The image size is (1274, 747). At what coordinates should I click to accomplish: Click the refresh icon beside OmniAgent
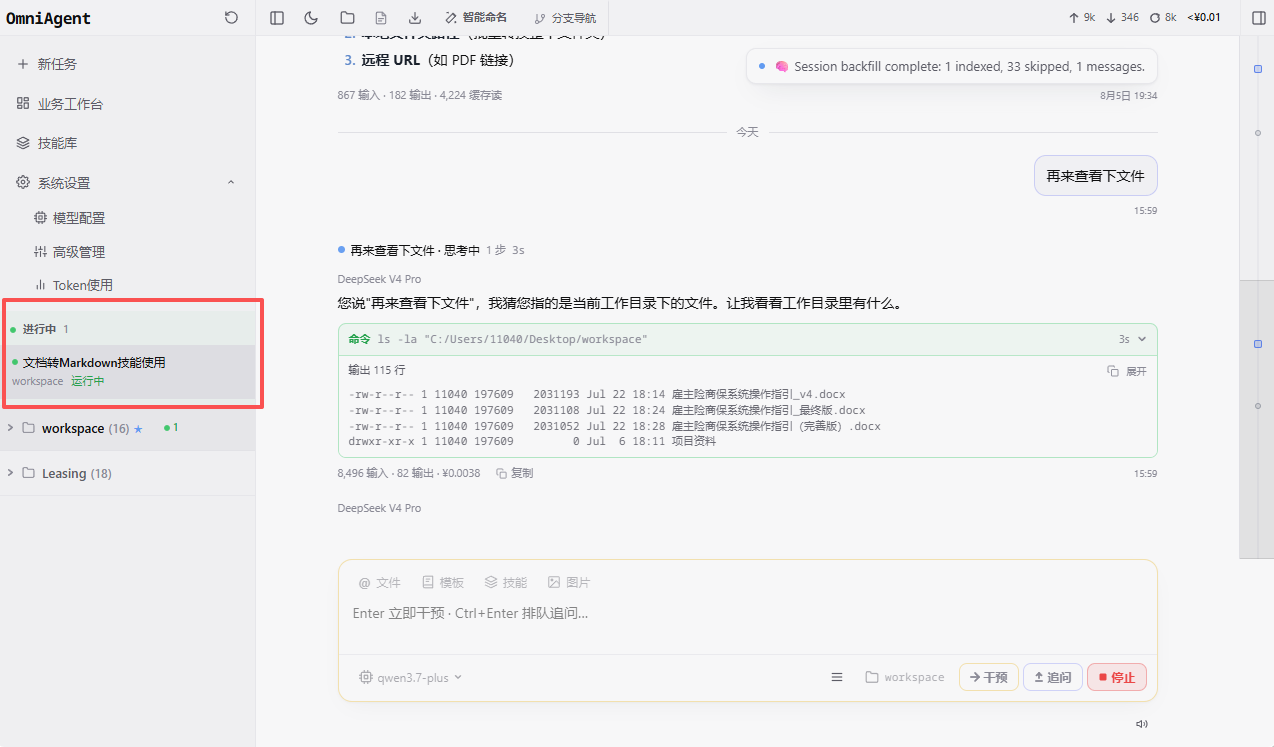pyautogui.click(x=231, y=18)
